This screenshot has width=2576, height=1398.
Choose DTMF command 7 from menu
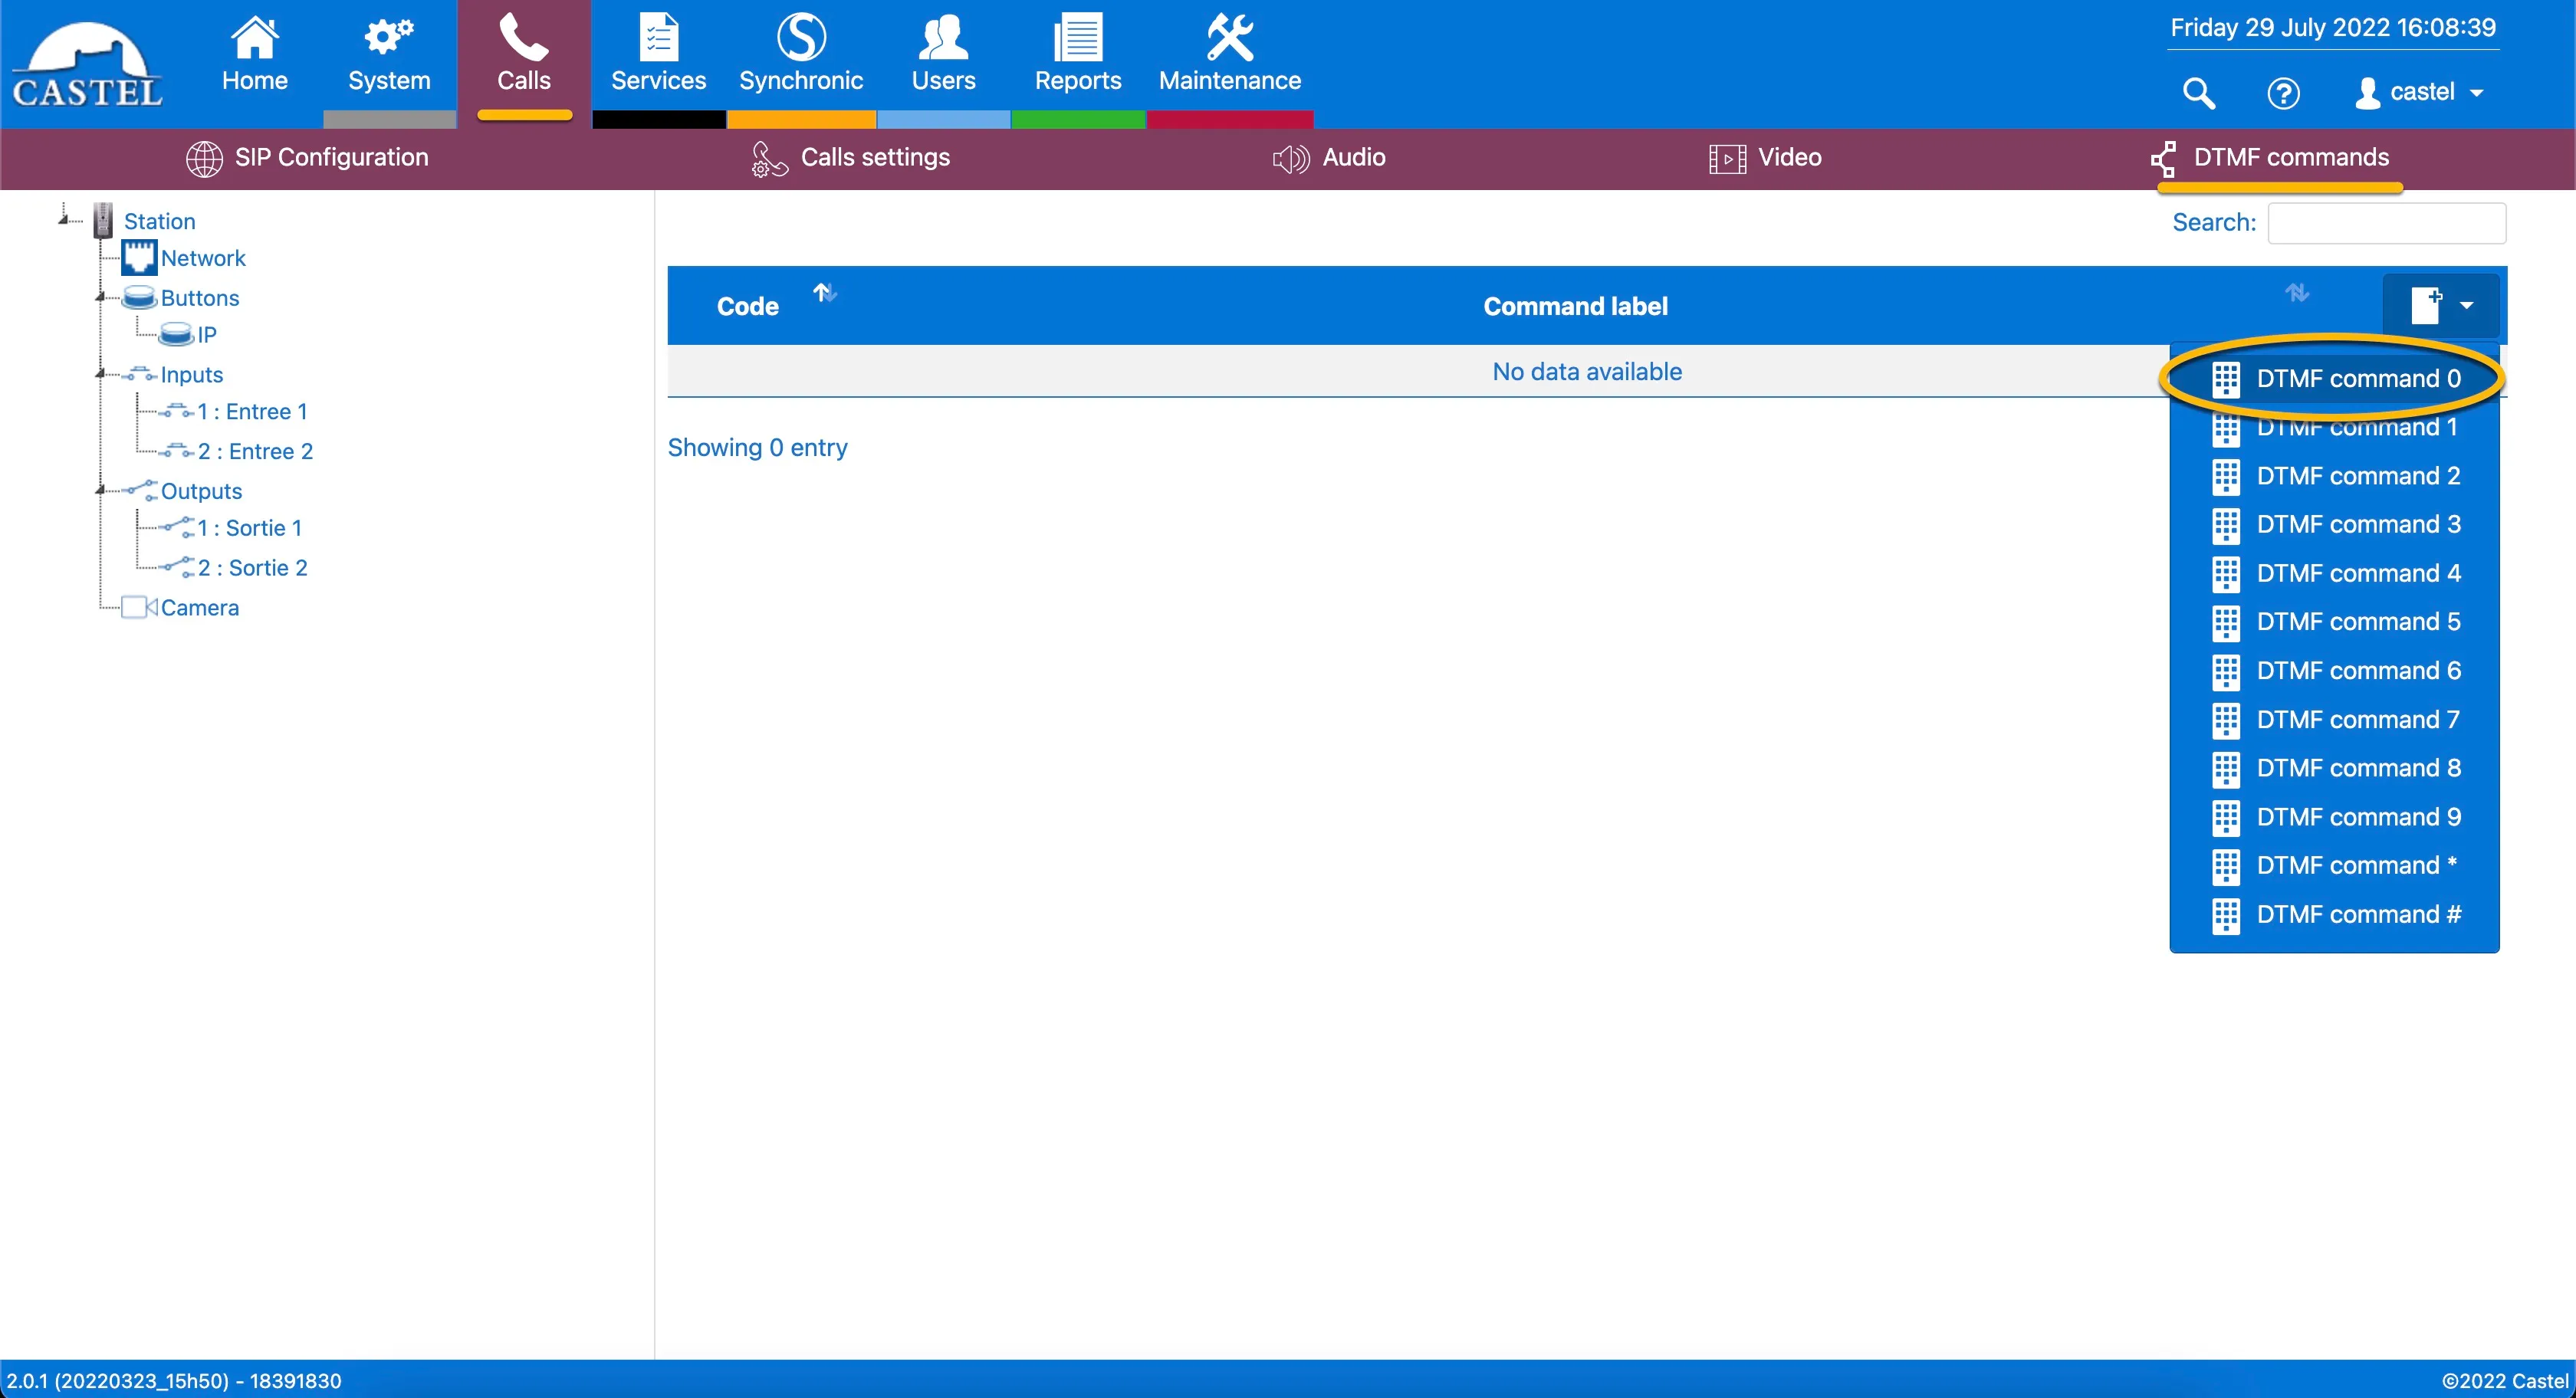[2334, 719]
